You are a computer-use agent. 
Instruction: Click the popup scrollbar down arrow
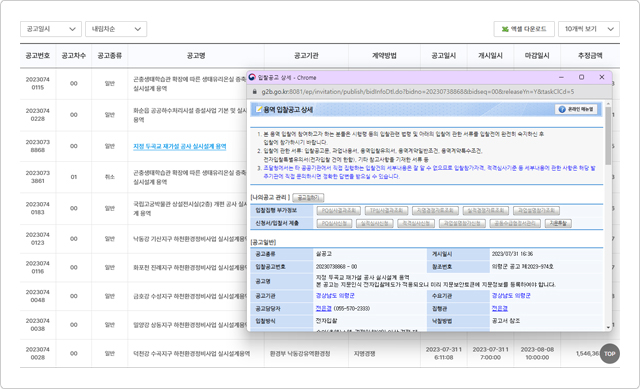coord(608,327)
